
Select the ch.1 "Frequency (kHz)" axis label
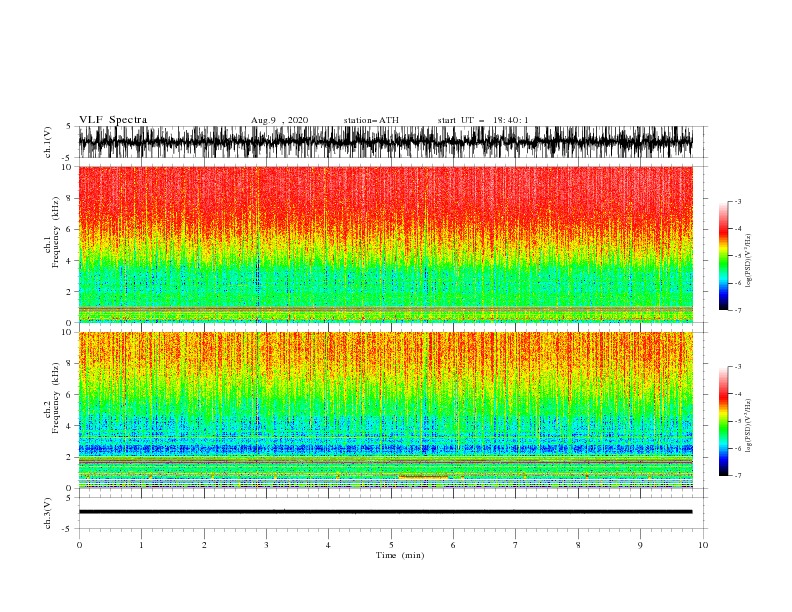point(56,233)
